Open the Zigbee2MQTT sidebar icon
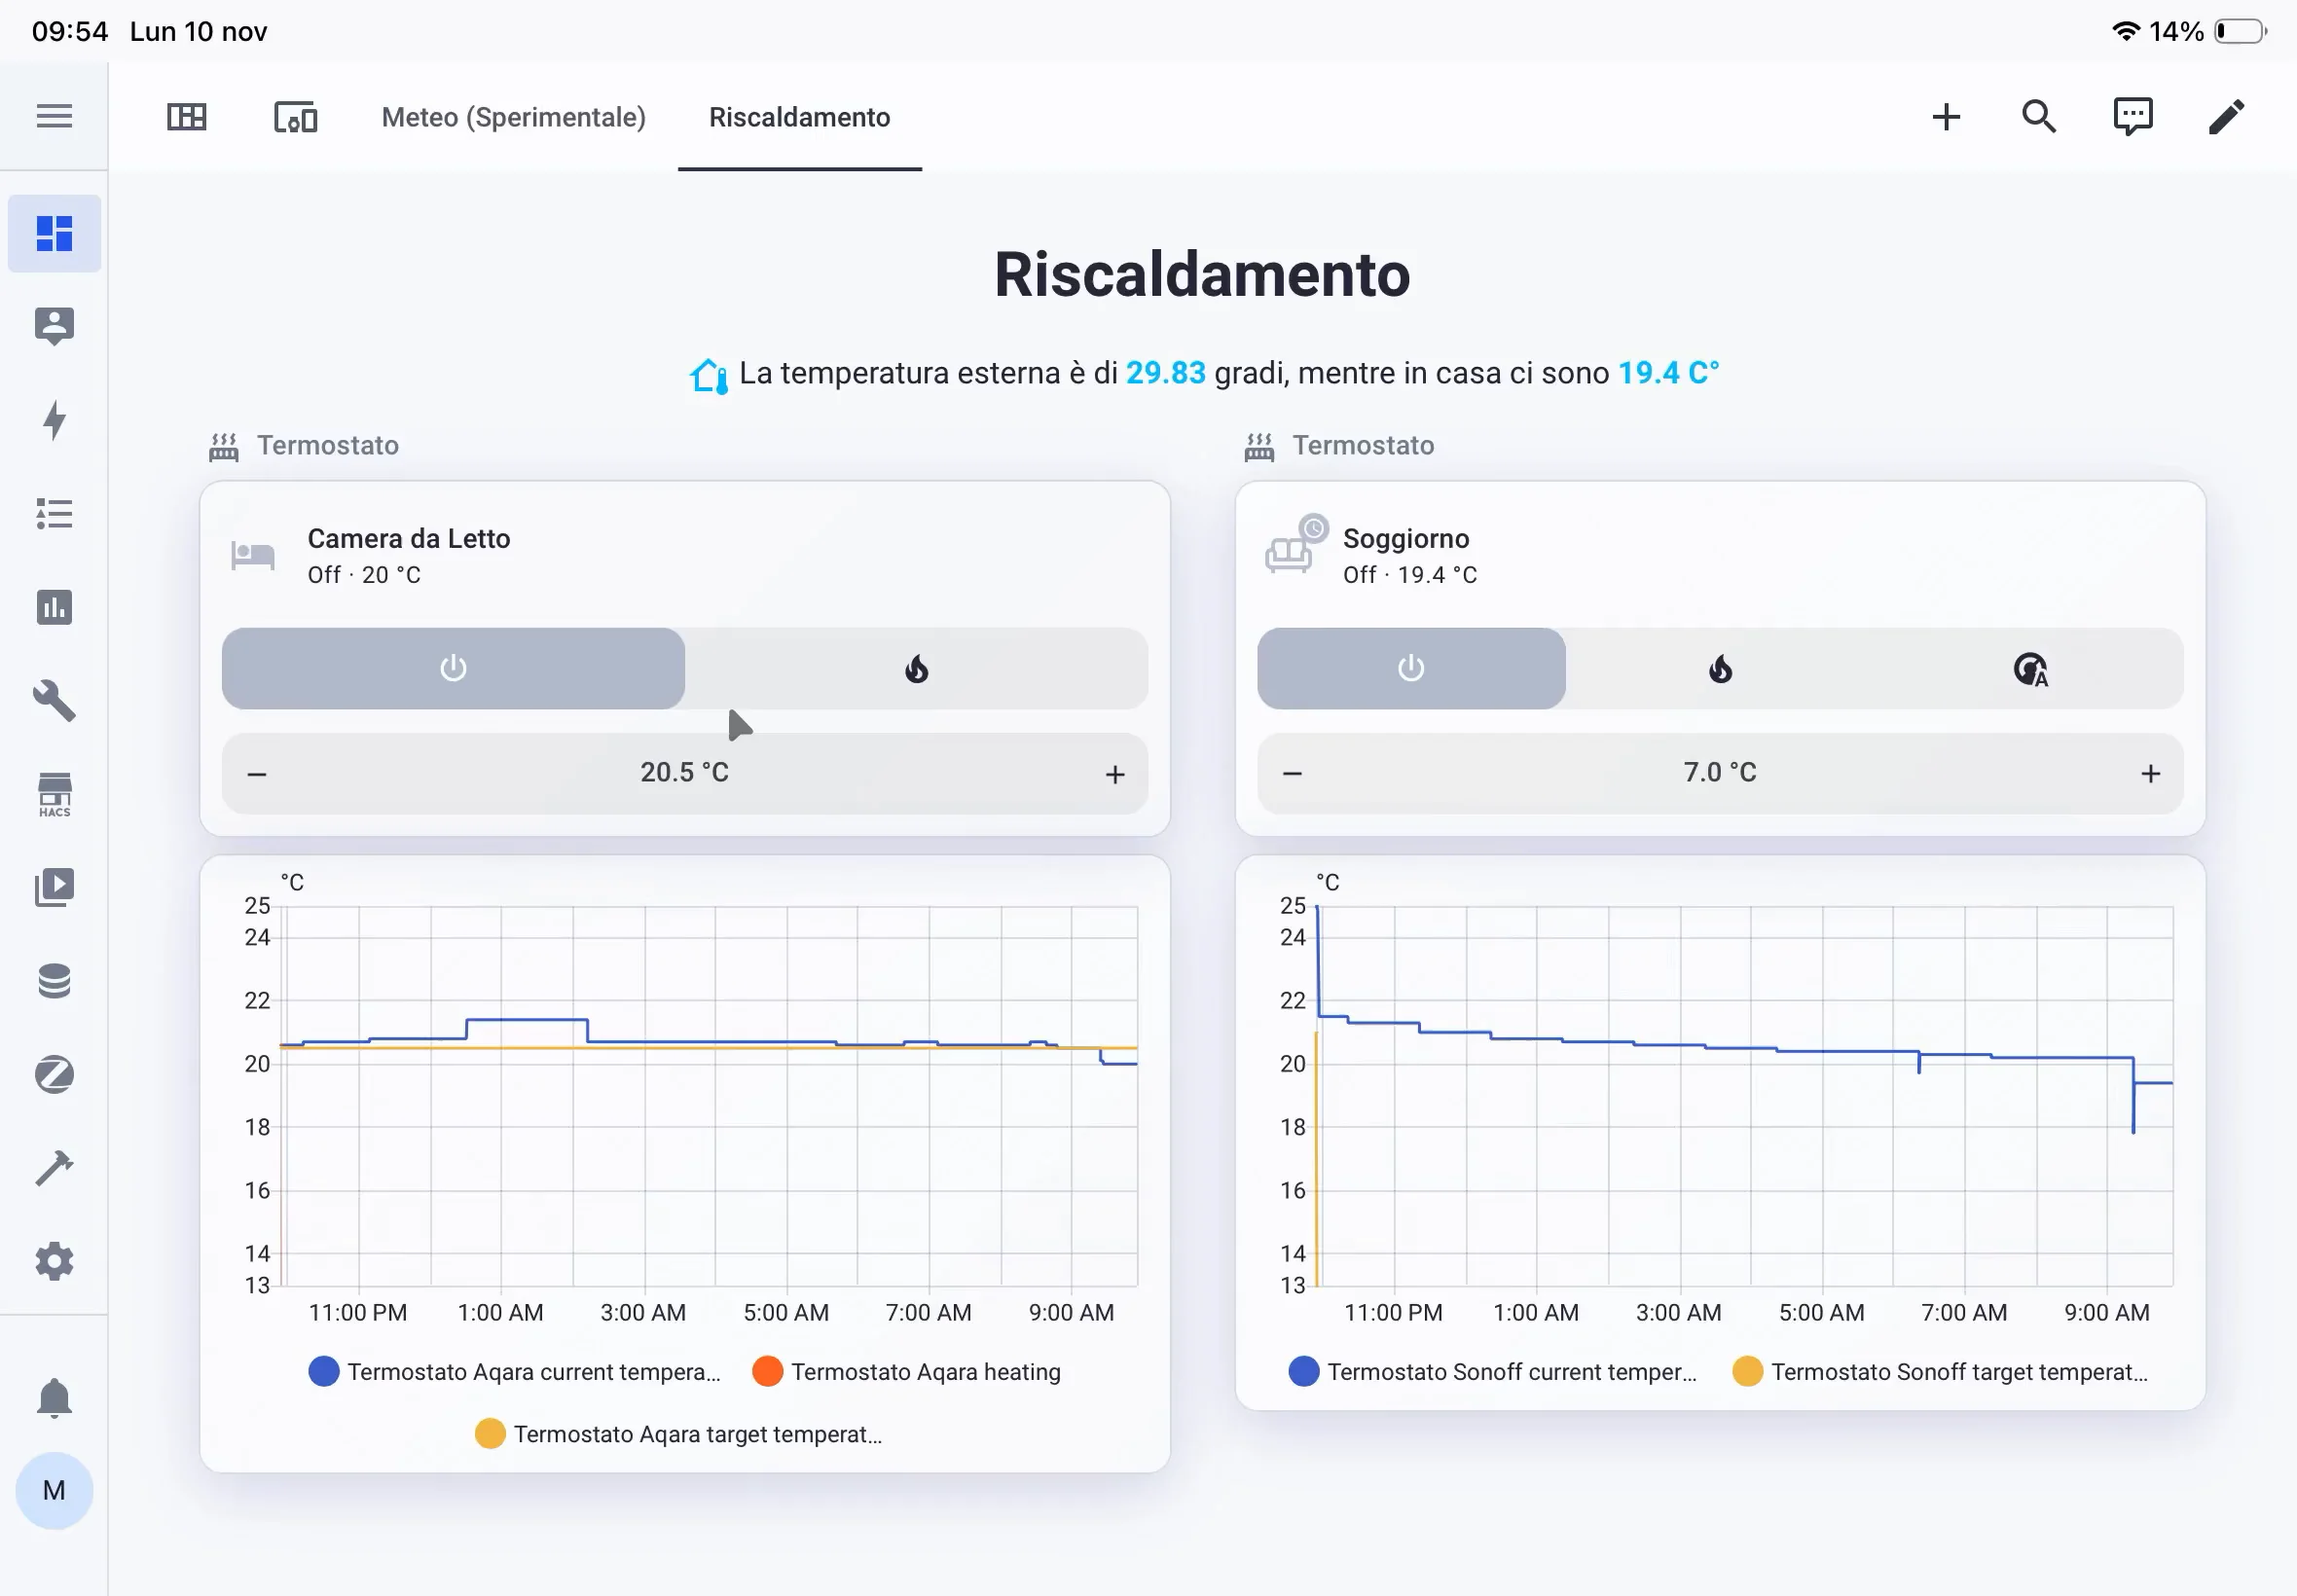Image resolution: width=2297 pixels, height=1596 pixels. [54, 1074]
